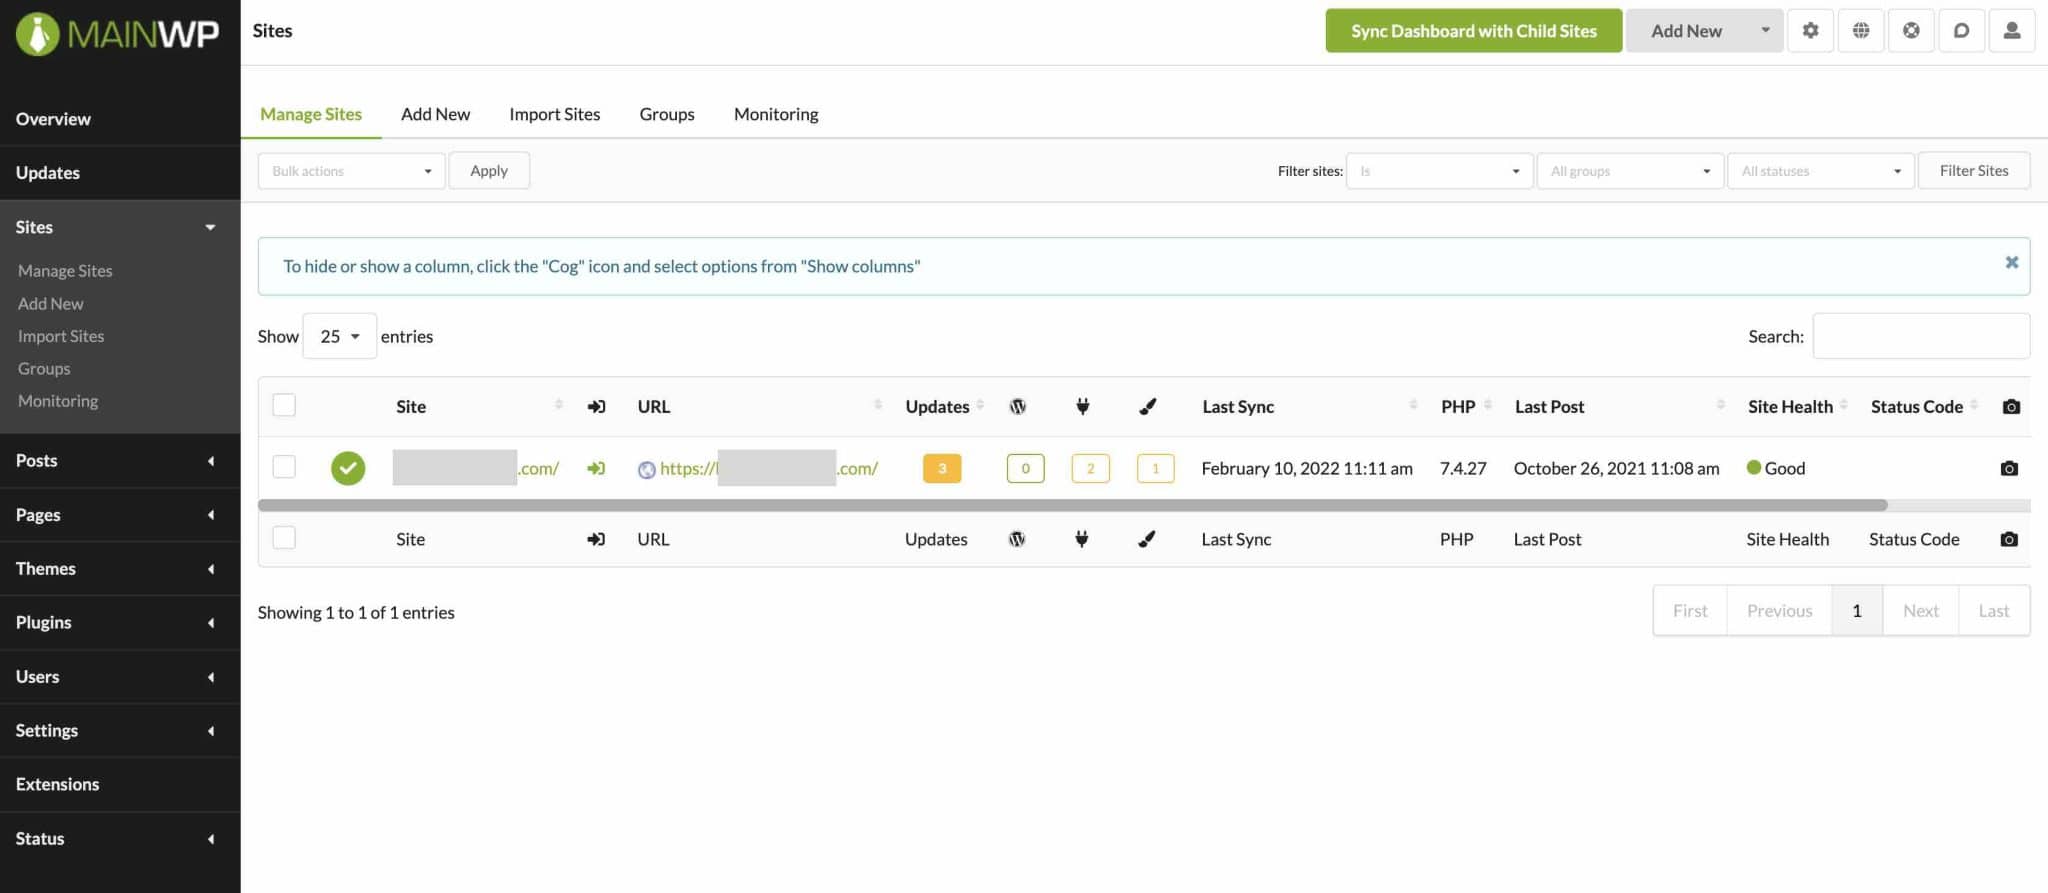The image size is (2048, 893).
Task: Open the help lifebuoy icon
Action: (1911, 30)
